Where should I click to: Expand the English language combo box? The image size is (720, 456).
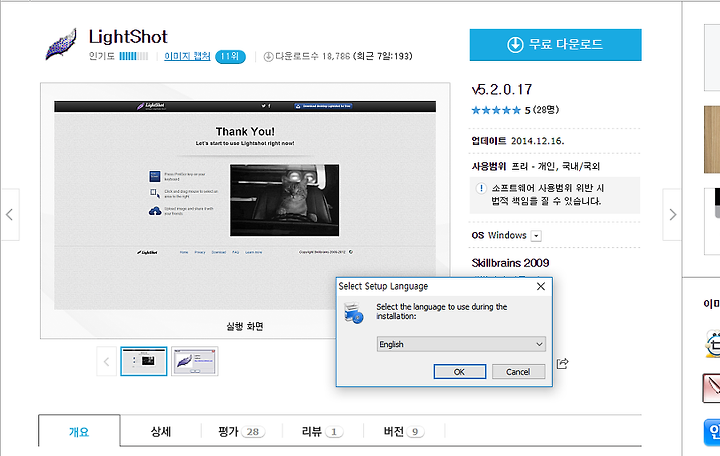461,344
